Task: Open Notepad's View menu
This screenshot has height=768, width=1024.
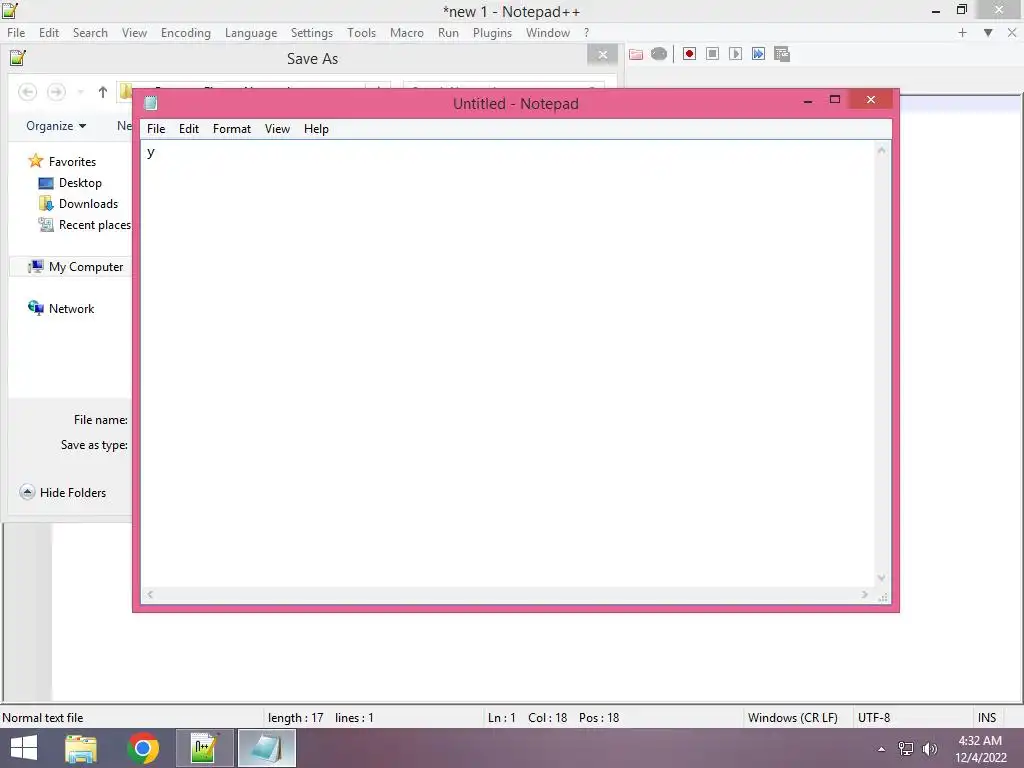Action: (278, 129)
